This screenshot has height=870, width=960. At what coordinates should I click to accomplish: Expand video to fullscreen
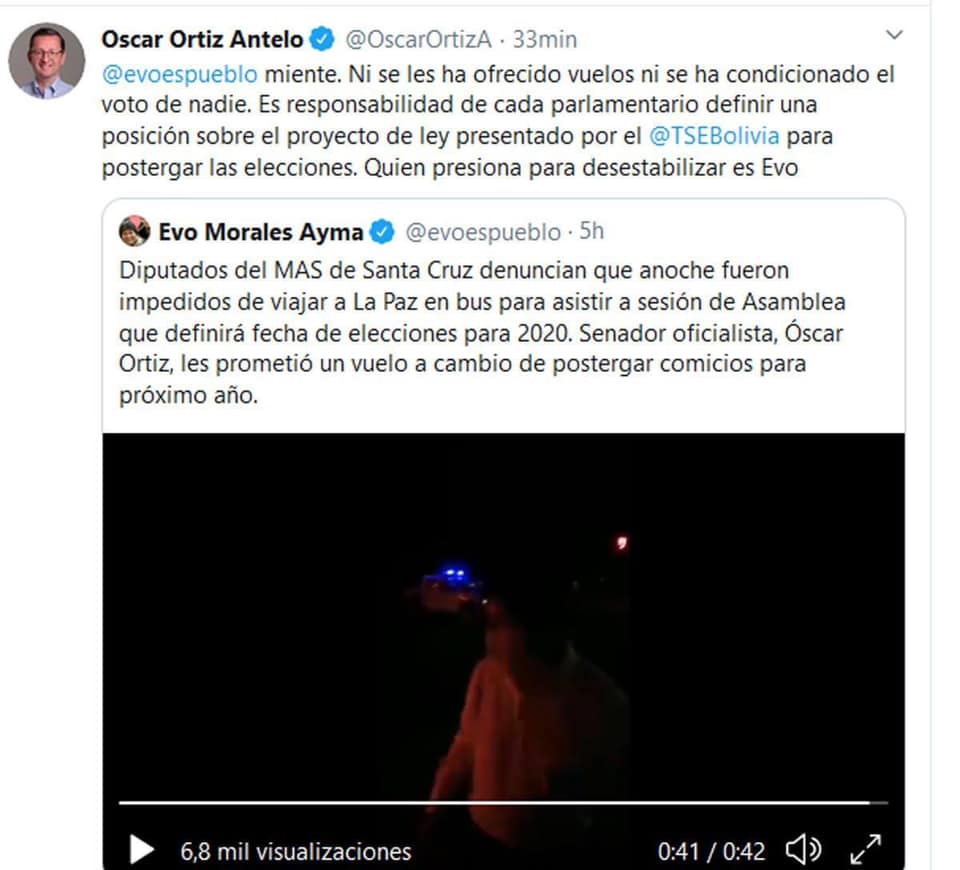(x=866, y=850)
